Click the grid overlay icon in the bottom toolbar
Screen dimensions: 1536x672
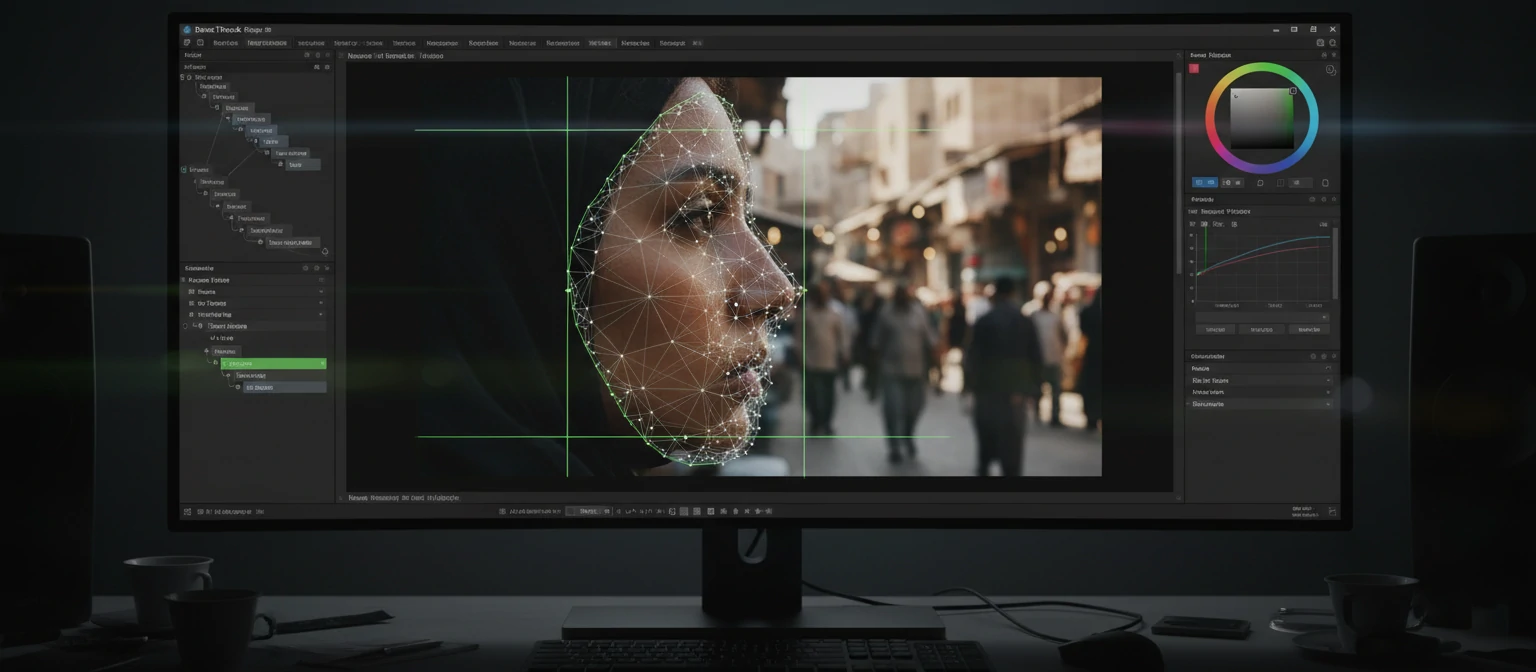point(696,511)
